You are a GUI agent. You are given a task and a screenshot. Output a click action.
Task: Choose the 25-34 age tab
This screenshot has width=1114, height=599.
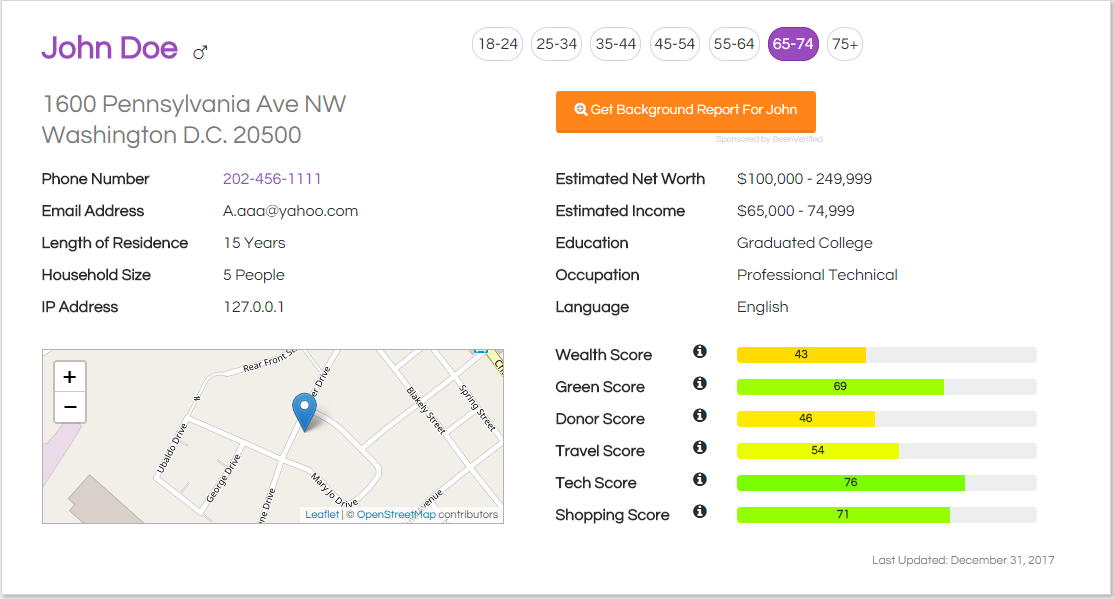click(556, 44)
